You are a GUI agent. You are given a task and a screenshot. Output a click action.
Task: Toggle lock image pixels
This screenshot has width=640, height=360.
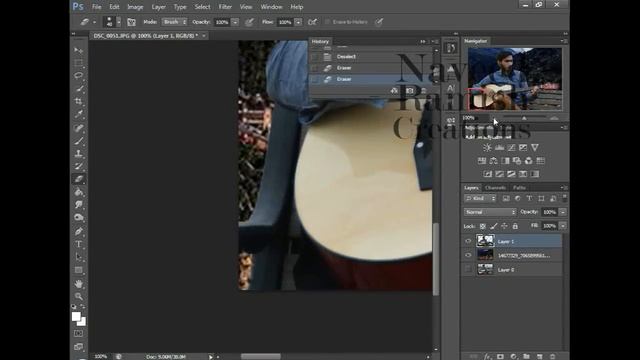coord(493,226)
